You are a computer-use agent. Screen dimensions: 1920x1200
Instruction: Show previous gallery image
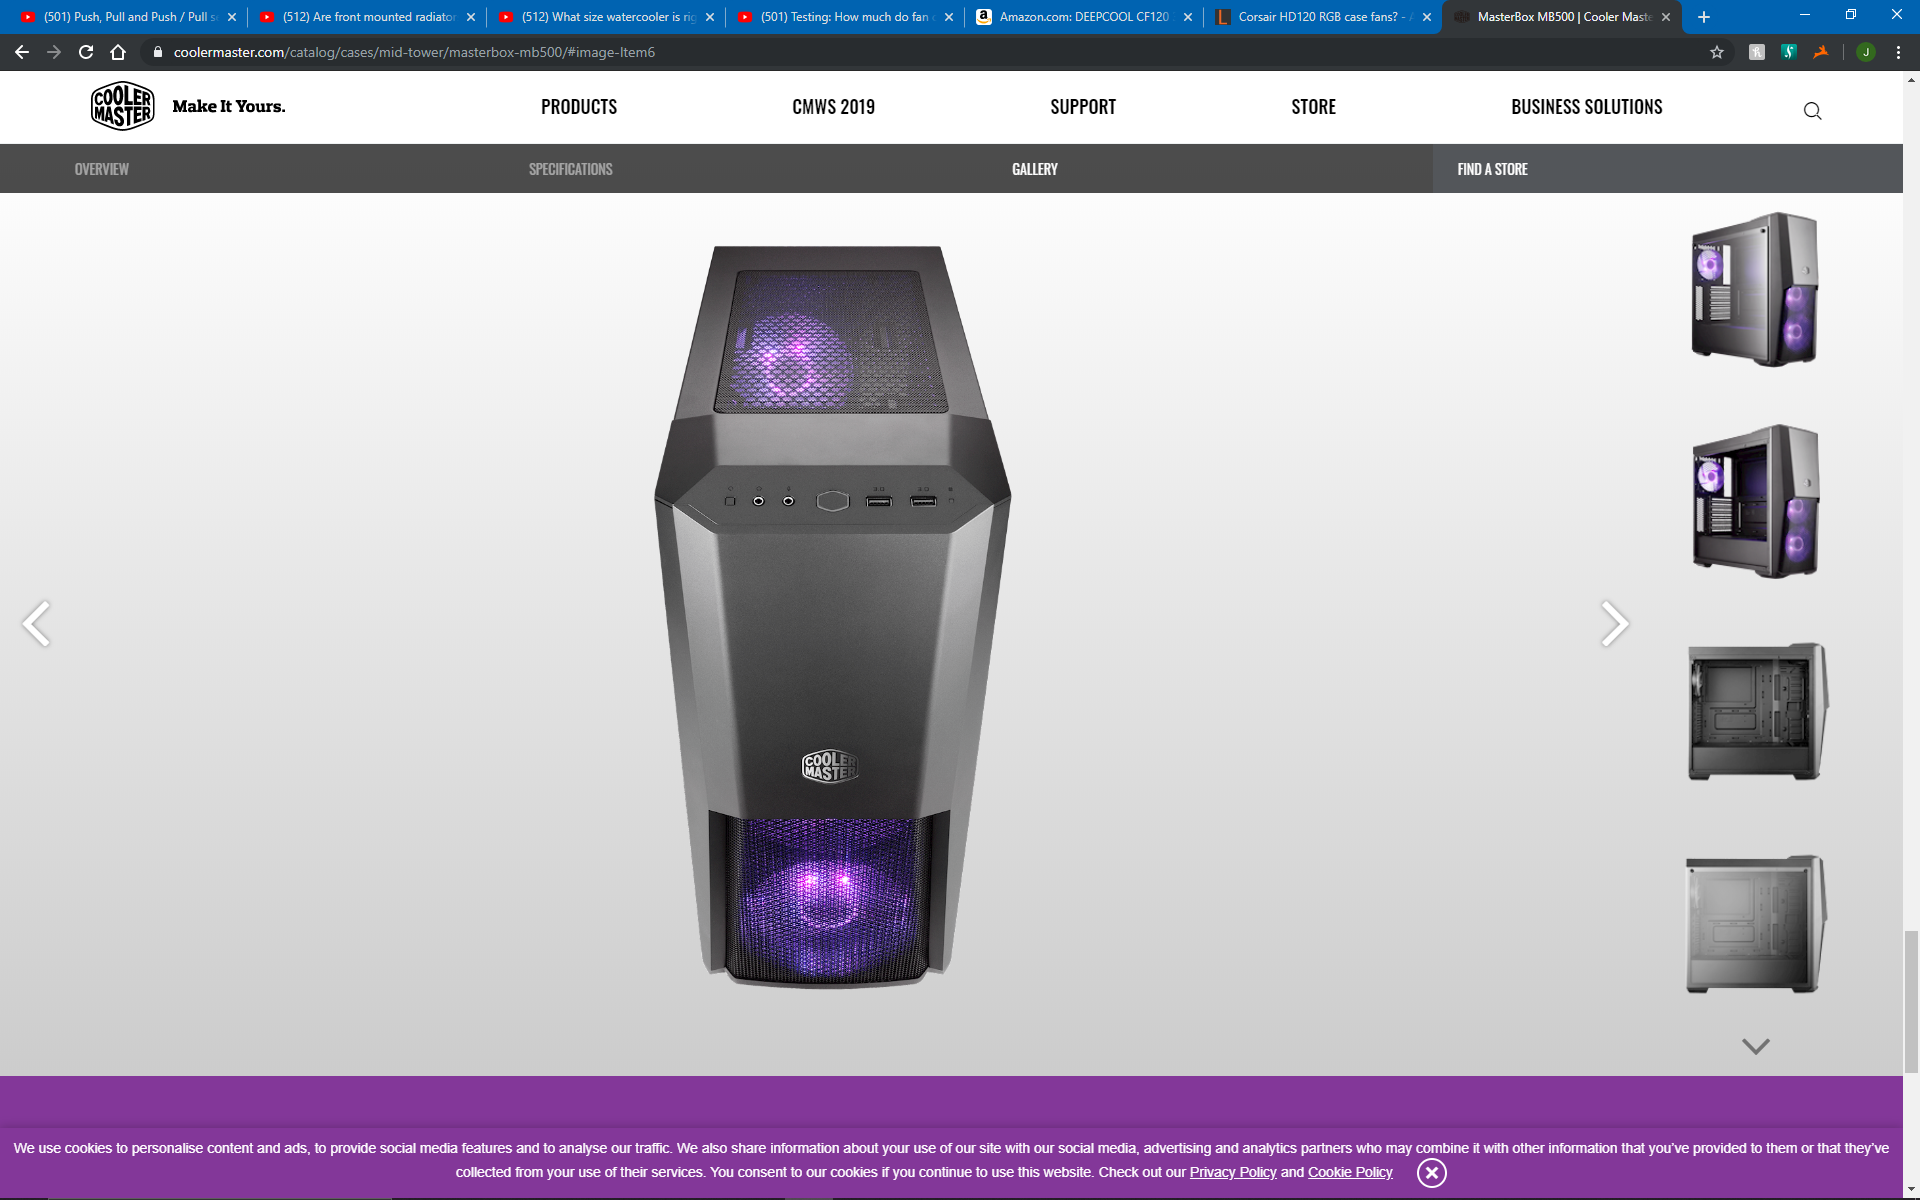[36, 624]
